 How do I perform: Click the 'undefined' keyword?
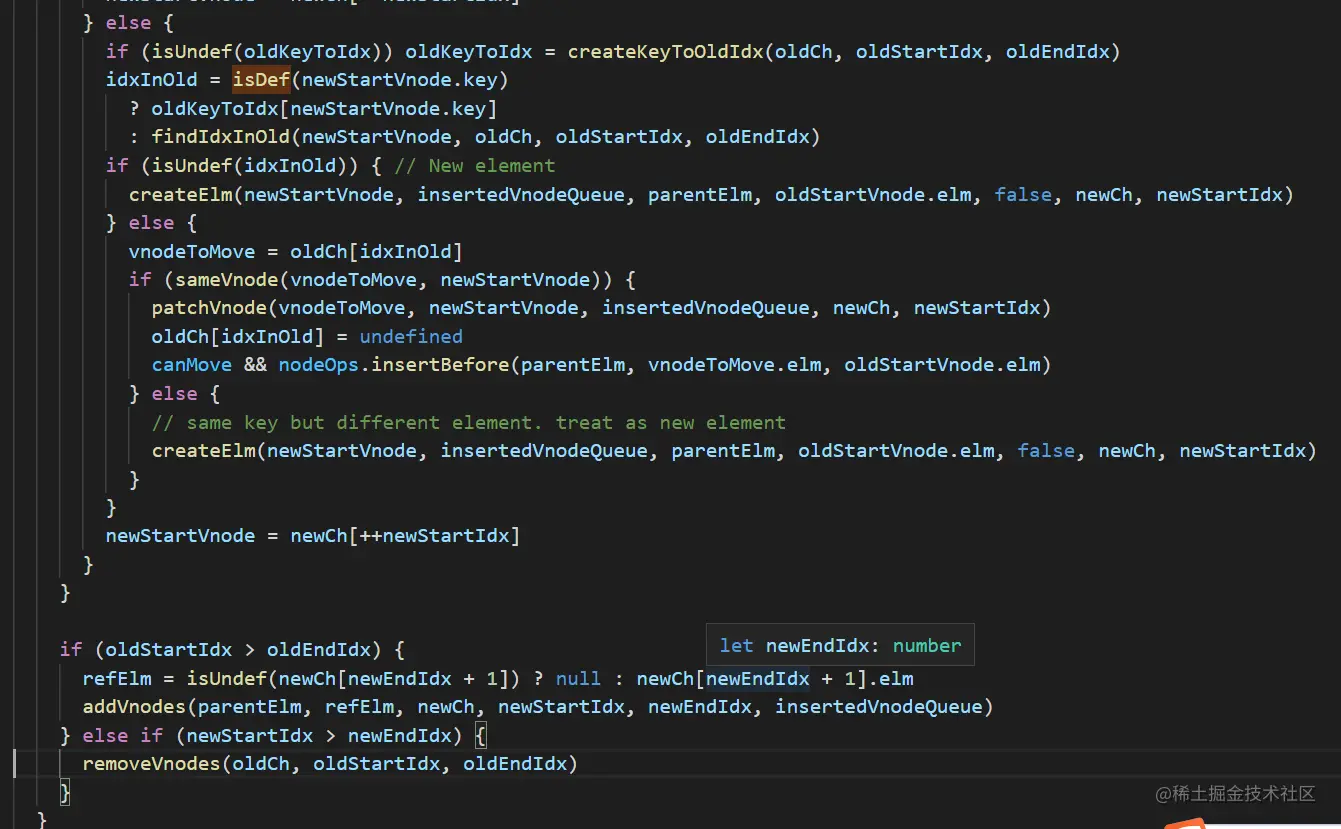pos(411,336)
